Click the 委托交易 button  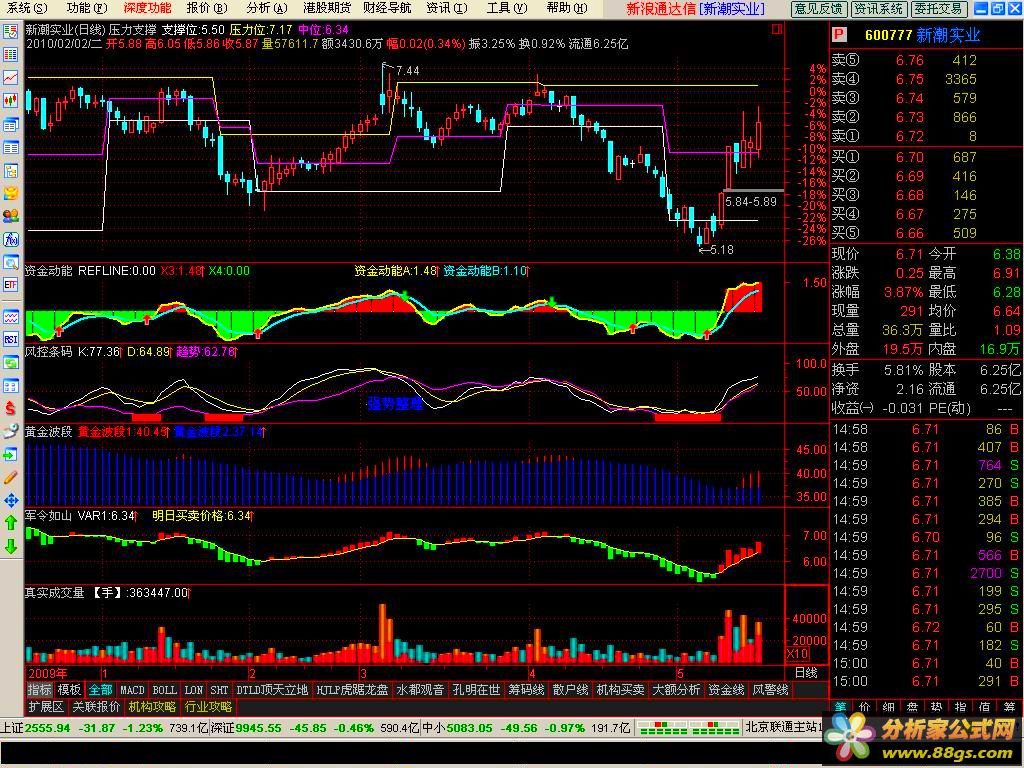point(938,8)
